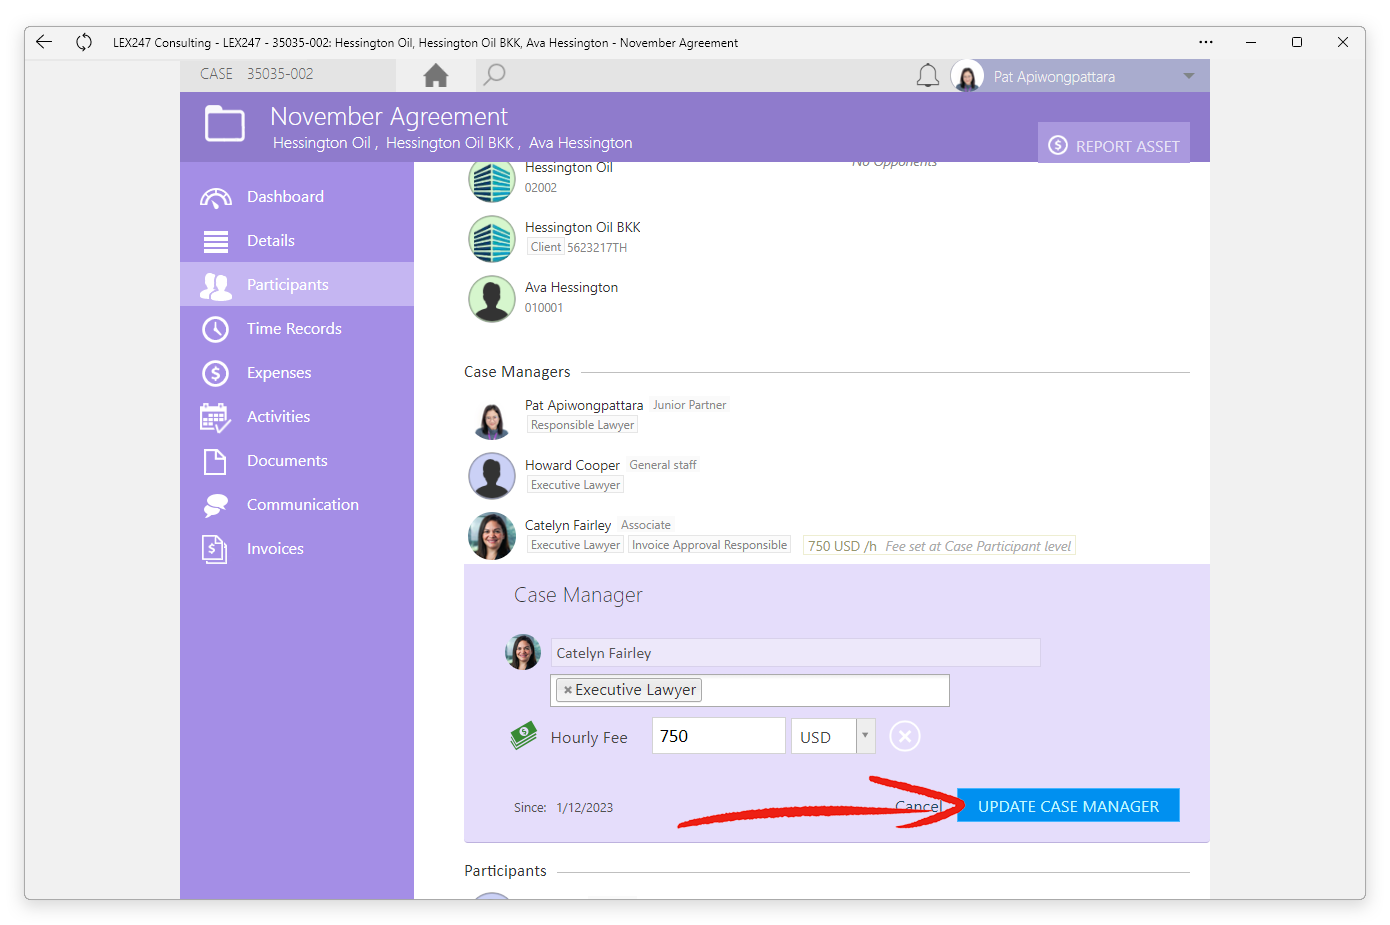1390x925 pixels.
Task: Click the case number 35035-002
Action: click(x=280, y=74)
